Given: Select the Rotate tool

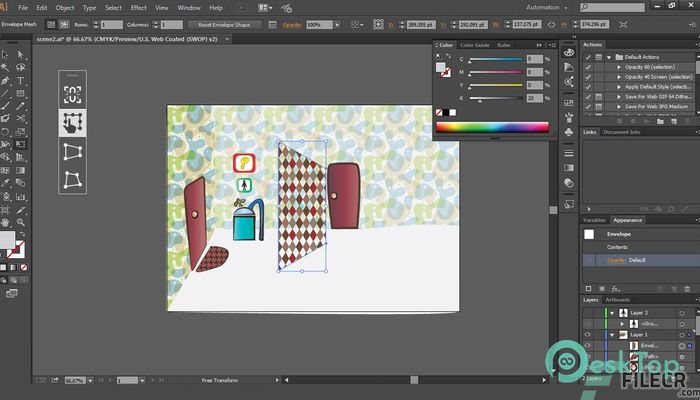Looking at the screenshot, I should [x=5, y=132].
